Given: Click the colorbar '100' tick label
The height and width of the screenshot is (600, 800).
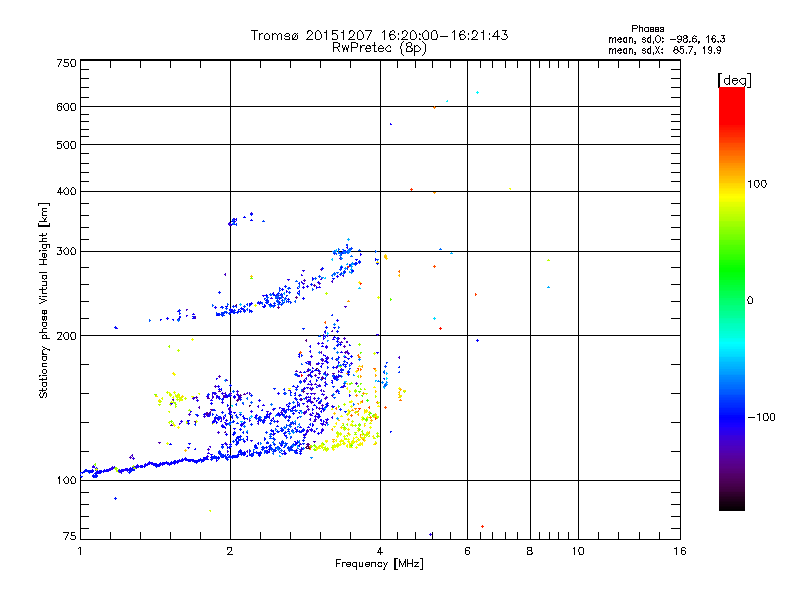Looking at the screenshot, I should pyautogui.click(x=757, y=184).
